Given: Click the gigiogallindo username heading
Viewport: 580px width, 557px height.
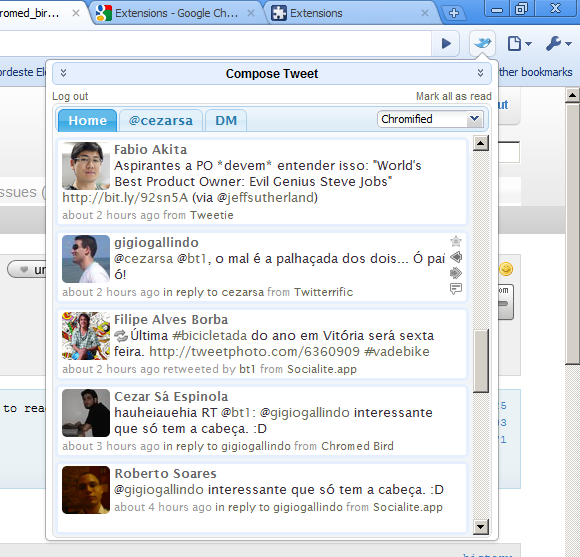Looking at the screenshot, I should [x=156, y=243].
